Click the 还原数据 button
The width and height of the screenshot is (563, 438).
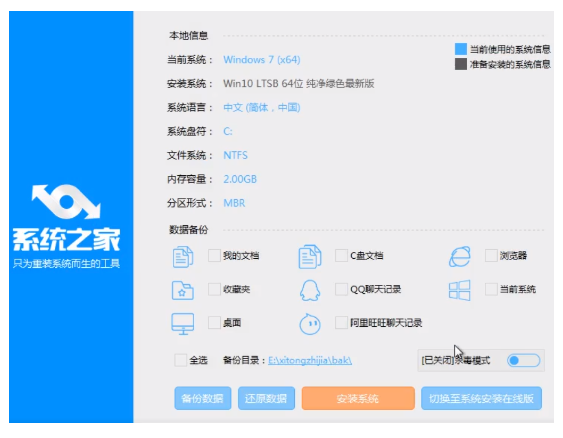(266, 398)
